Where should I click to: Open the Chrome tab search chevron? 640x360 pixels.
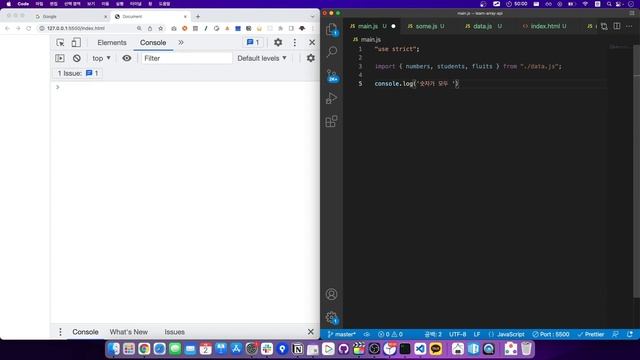pyautogui.click(x=312, y=16)
